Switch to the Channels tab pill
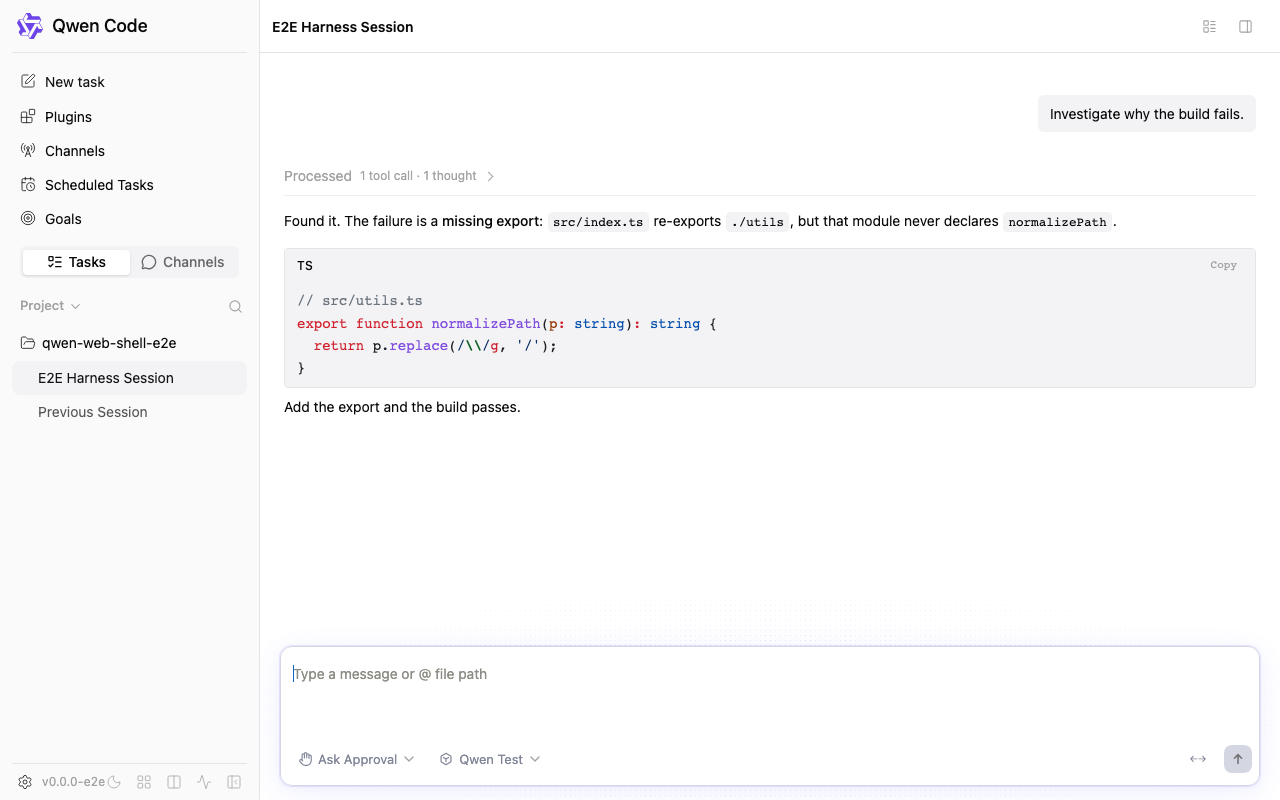1280x800 pixels. click(183, 262)
